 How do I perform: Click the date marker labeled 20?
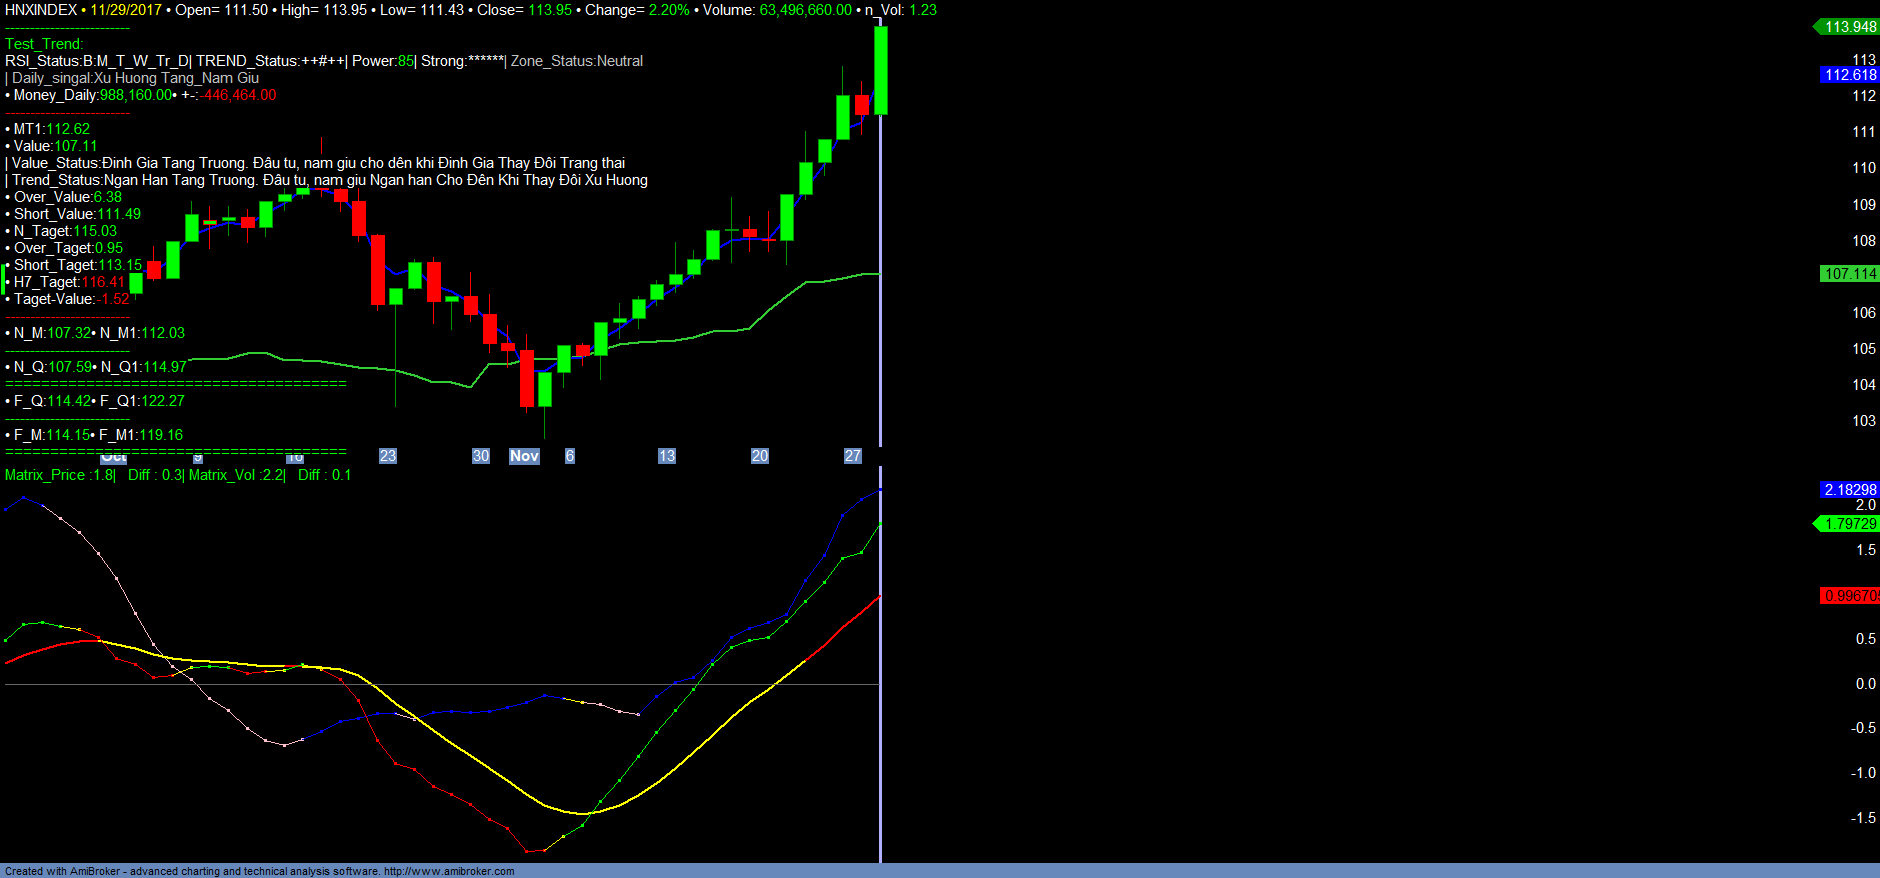[x=760, y=456]
